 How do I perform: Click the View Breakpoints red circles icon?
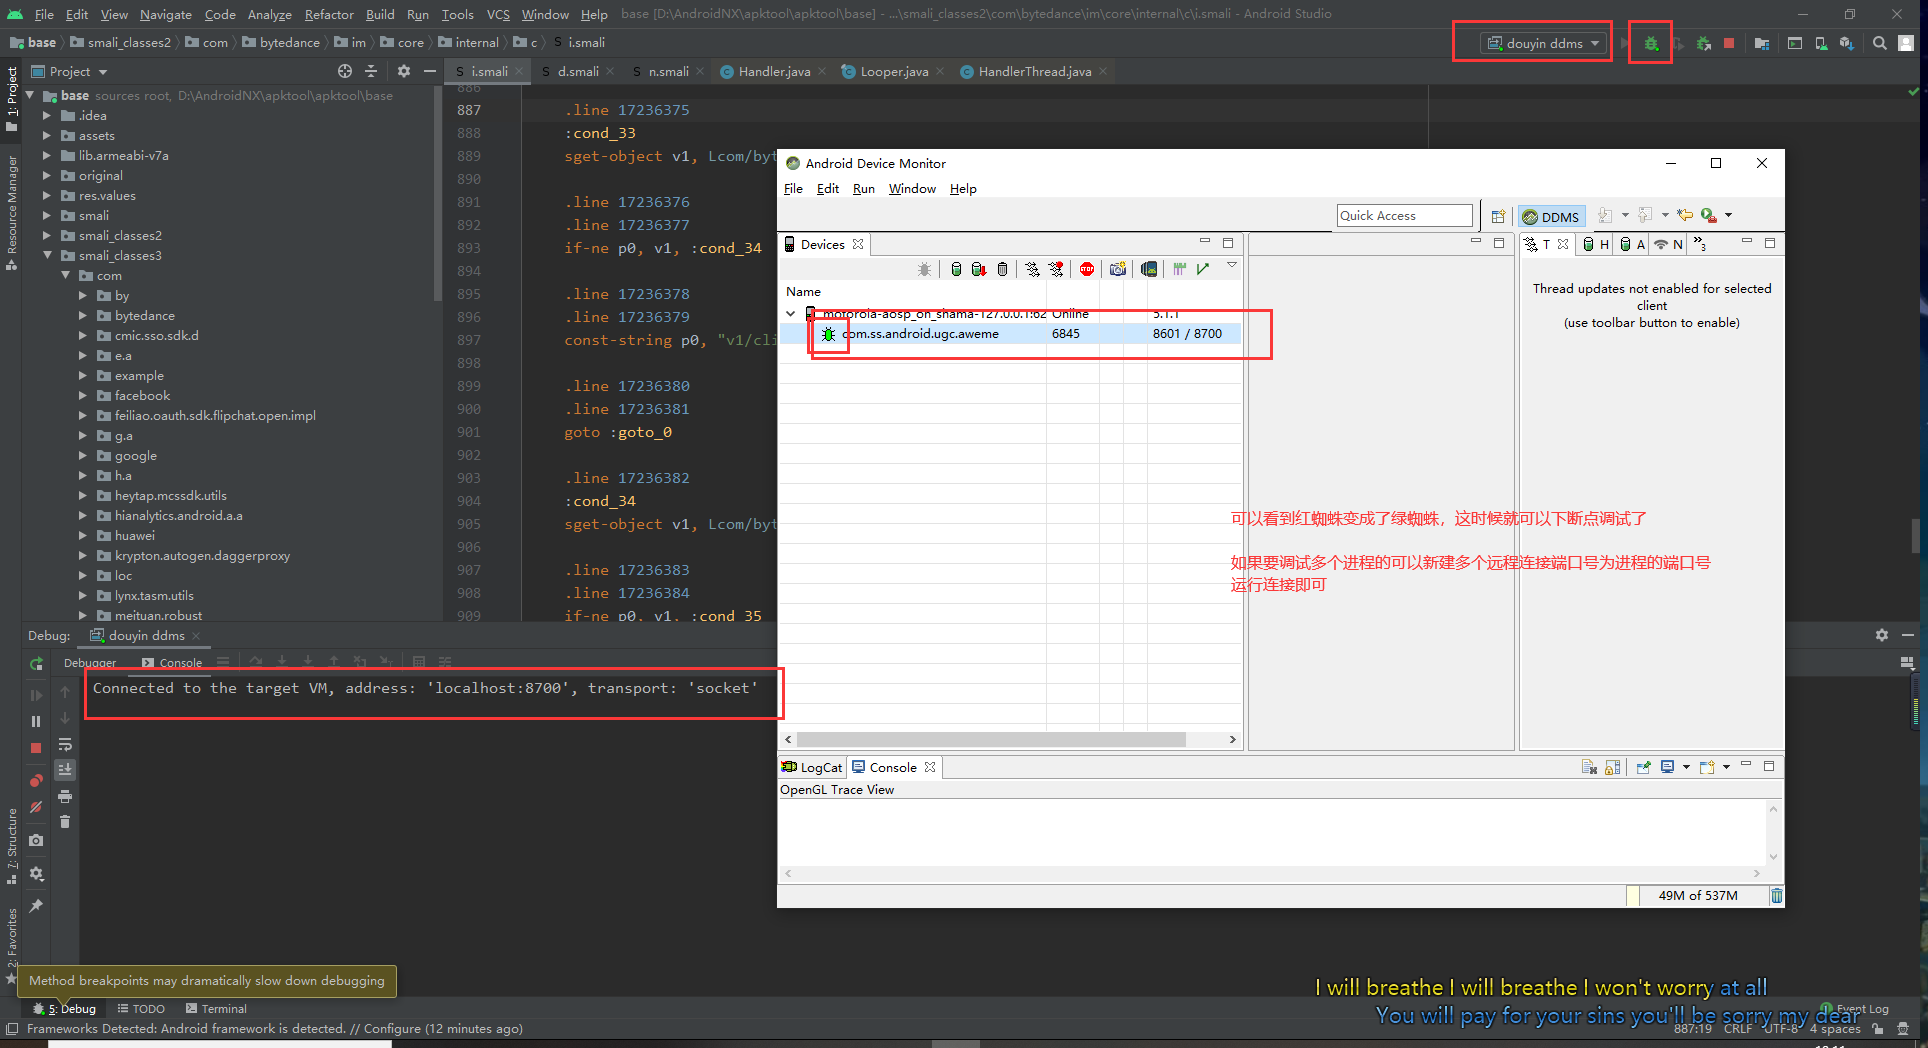[x=36, y=780]
